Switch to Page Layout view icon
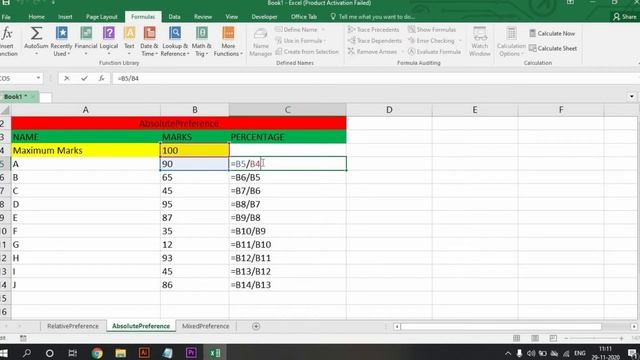640x360 pixels. click(535, 338)
